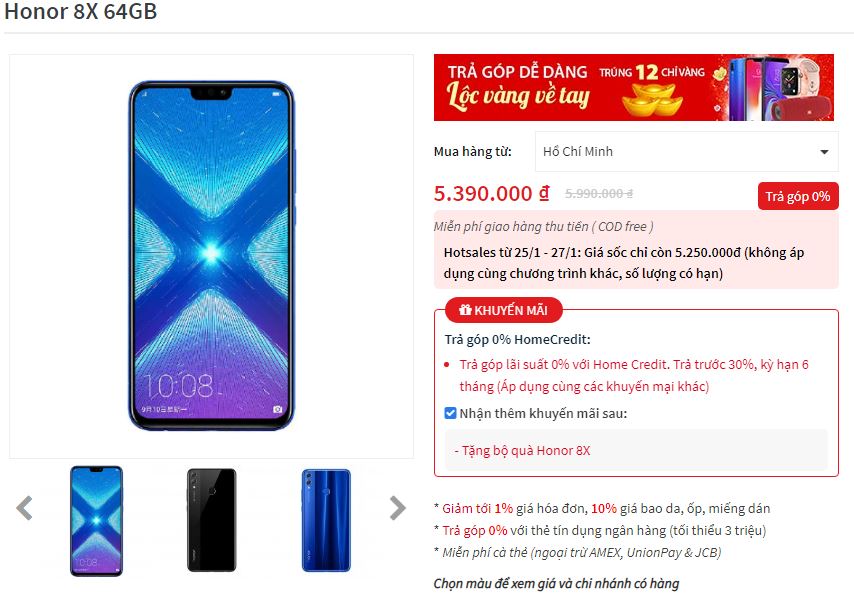The height and width of the screenshot is (593, 854).
Task: Open the Hồ Chí Minh location dropdown
Action: tap(686, 151)
